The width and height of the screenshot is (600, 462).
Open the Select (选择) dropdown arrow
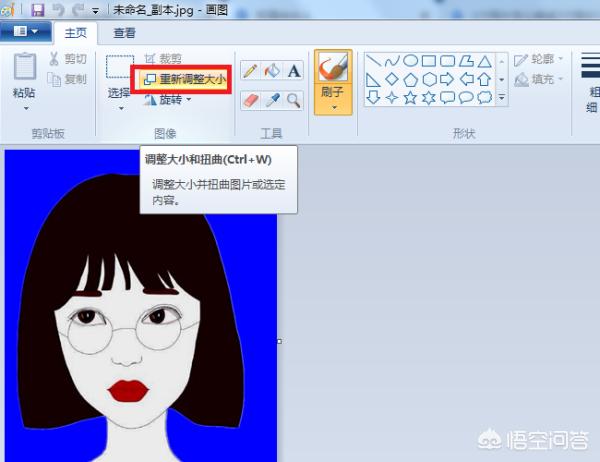pos(121,109)
